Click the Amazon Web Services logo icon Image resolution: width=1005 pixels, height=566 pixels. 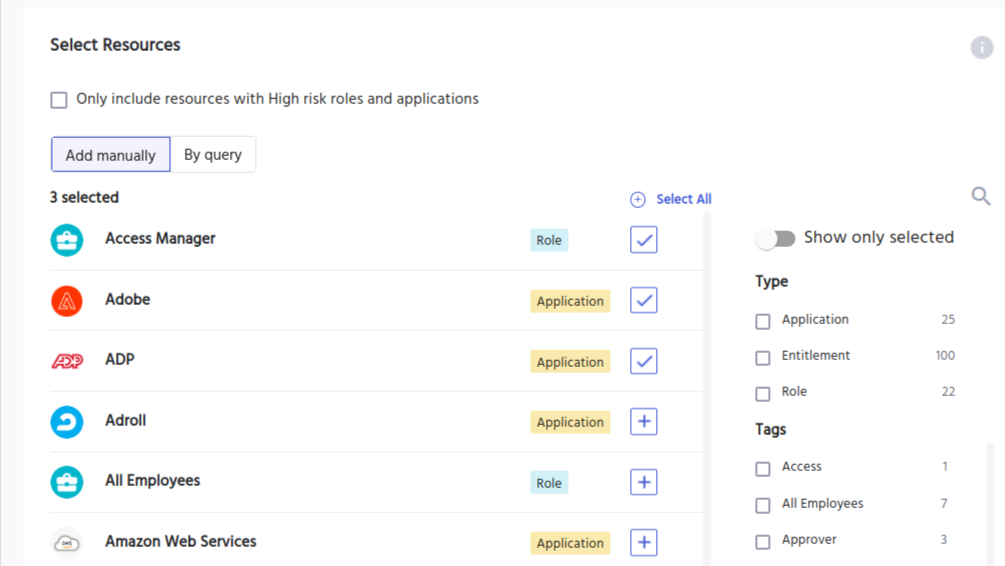coord(67,543)
